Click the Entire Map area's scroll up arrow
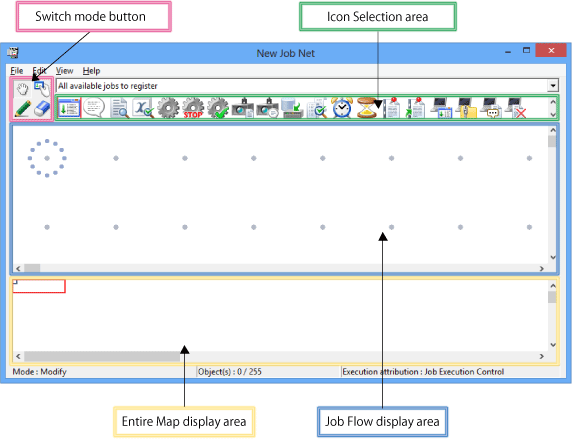 pos(553,286)
